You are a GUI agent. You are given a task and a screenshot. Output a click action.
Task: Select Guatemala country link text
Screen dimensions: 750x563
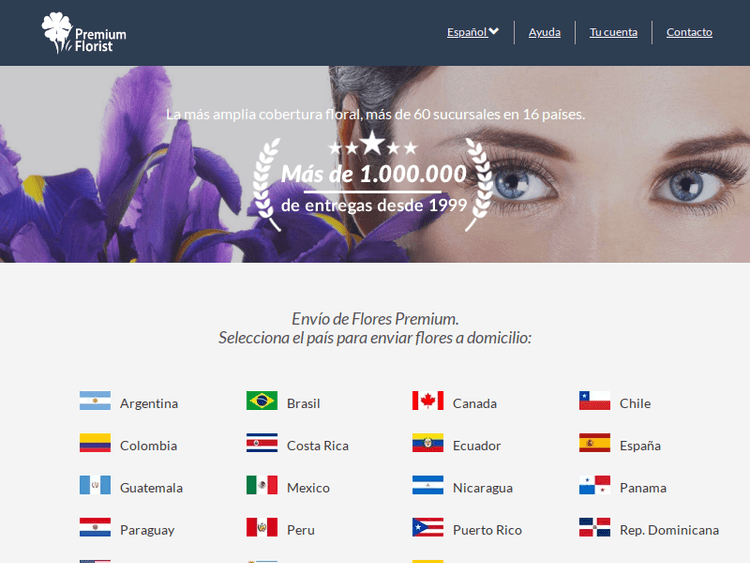click(x=151, y=488)
